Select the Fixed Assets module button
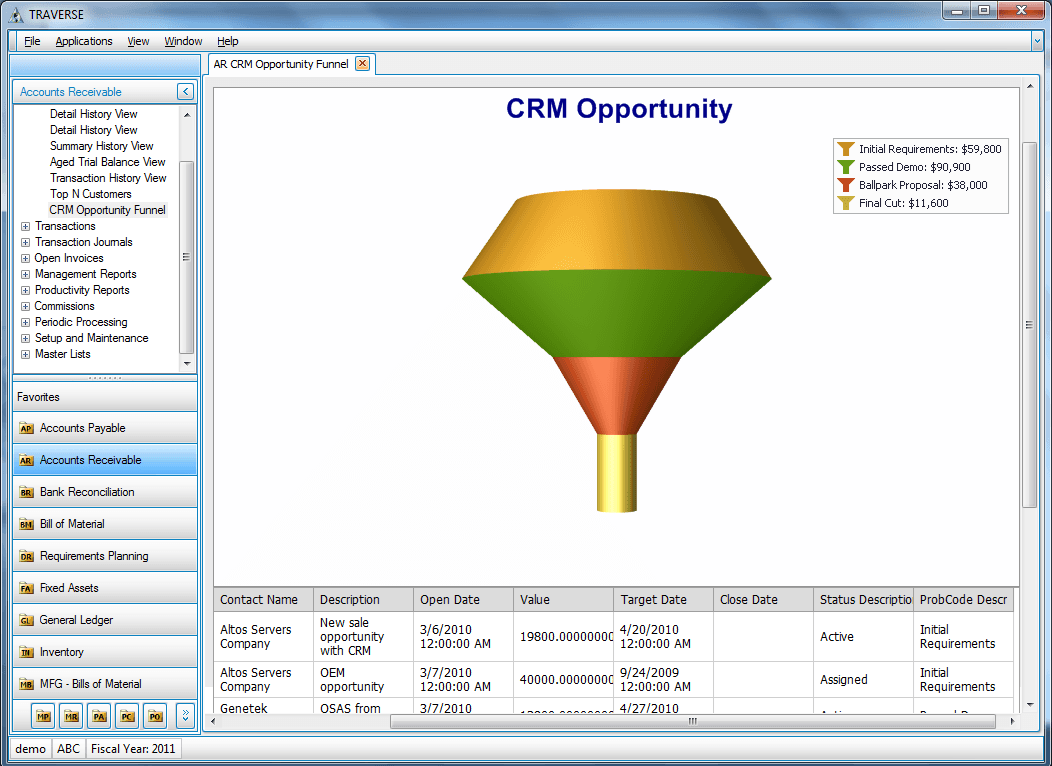The image size is (1052, 766). [x=105, y=588]
